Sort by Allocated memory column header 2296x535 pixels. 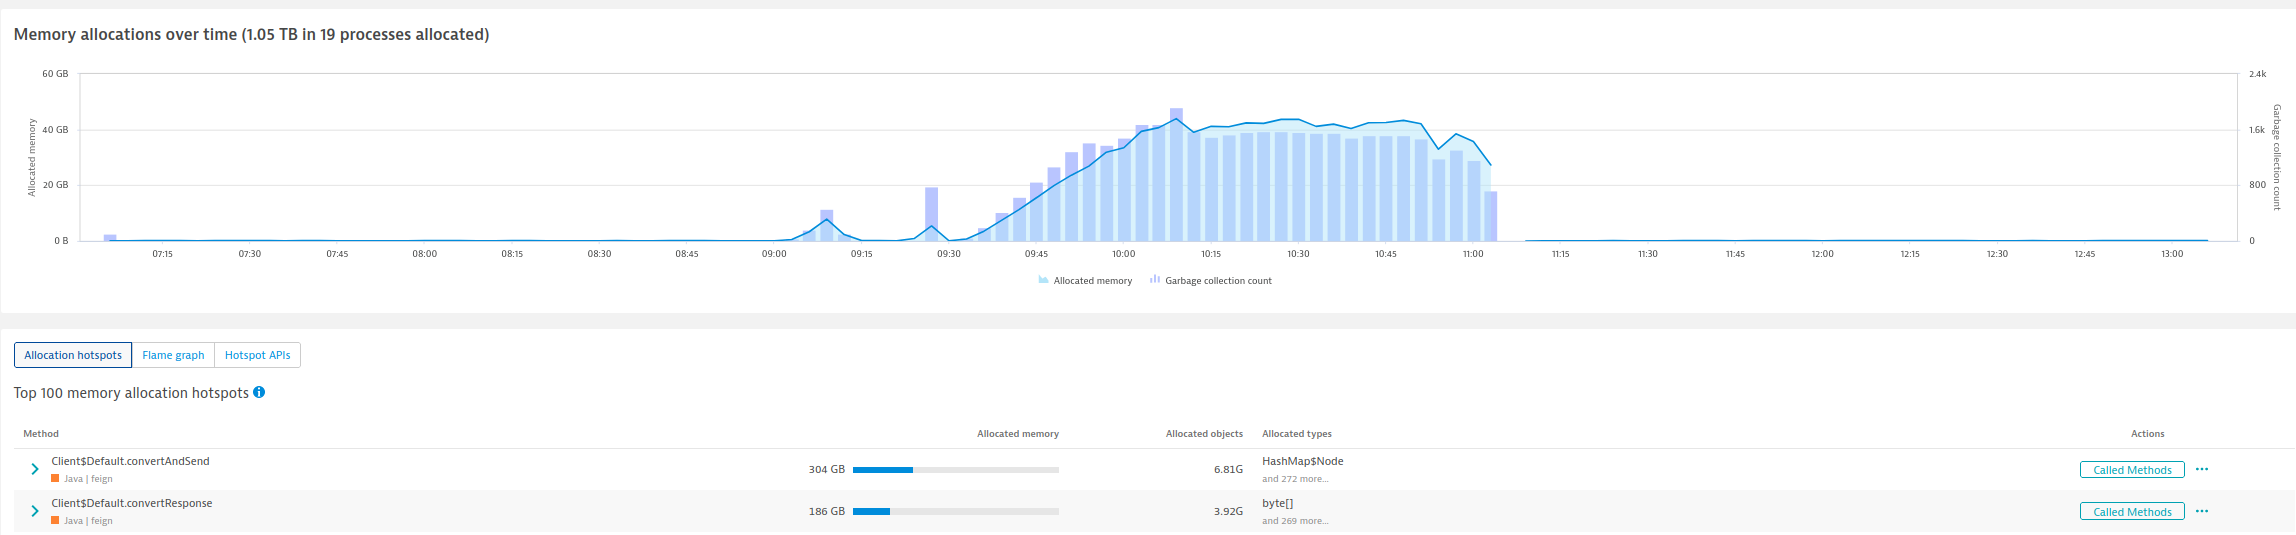point(1017,434)
